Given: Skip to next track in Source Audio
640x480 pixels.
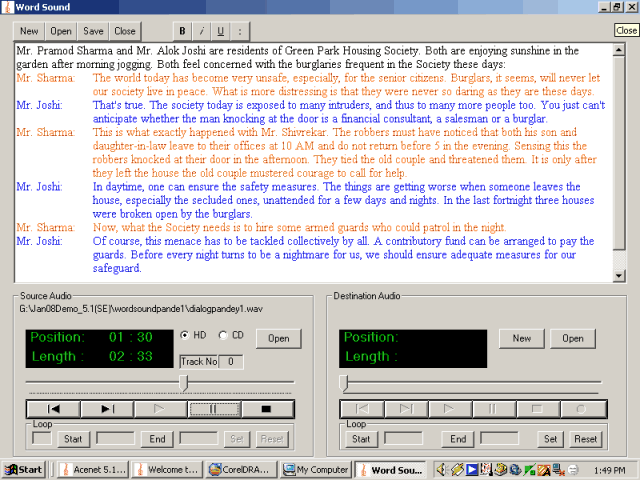Looking at the screenshot, I should coord(107,409).
